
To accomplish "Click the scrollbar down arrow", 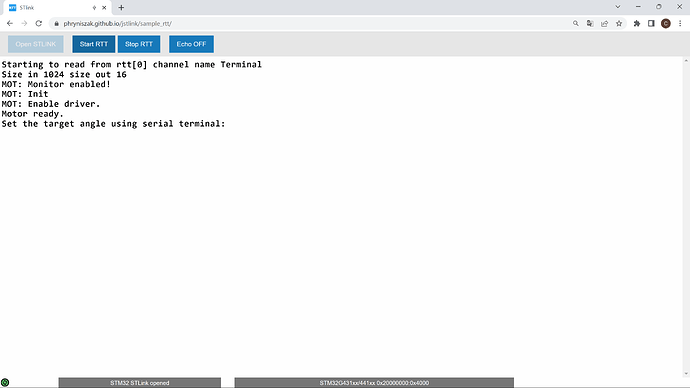I will click(x=686, y=373).
